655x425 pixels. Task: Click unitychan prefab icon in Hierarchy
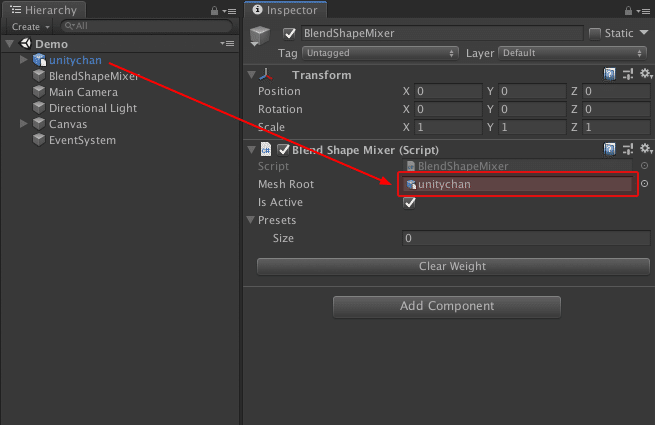39,60
